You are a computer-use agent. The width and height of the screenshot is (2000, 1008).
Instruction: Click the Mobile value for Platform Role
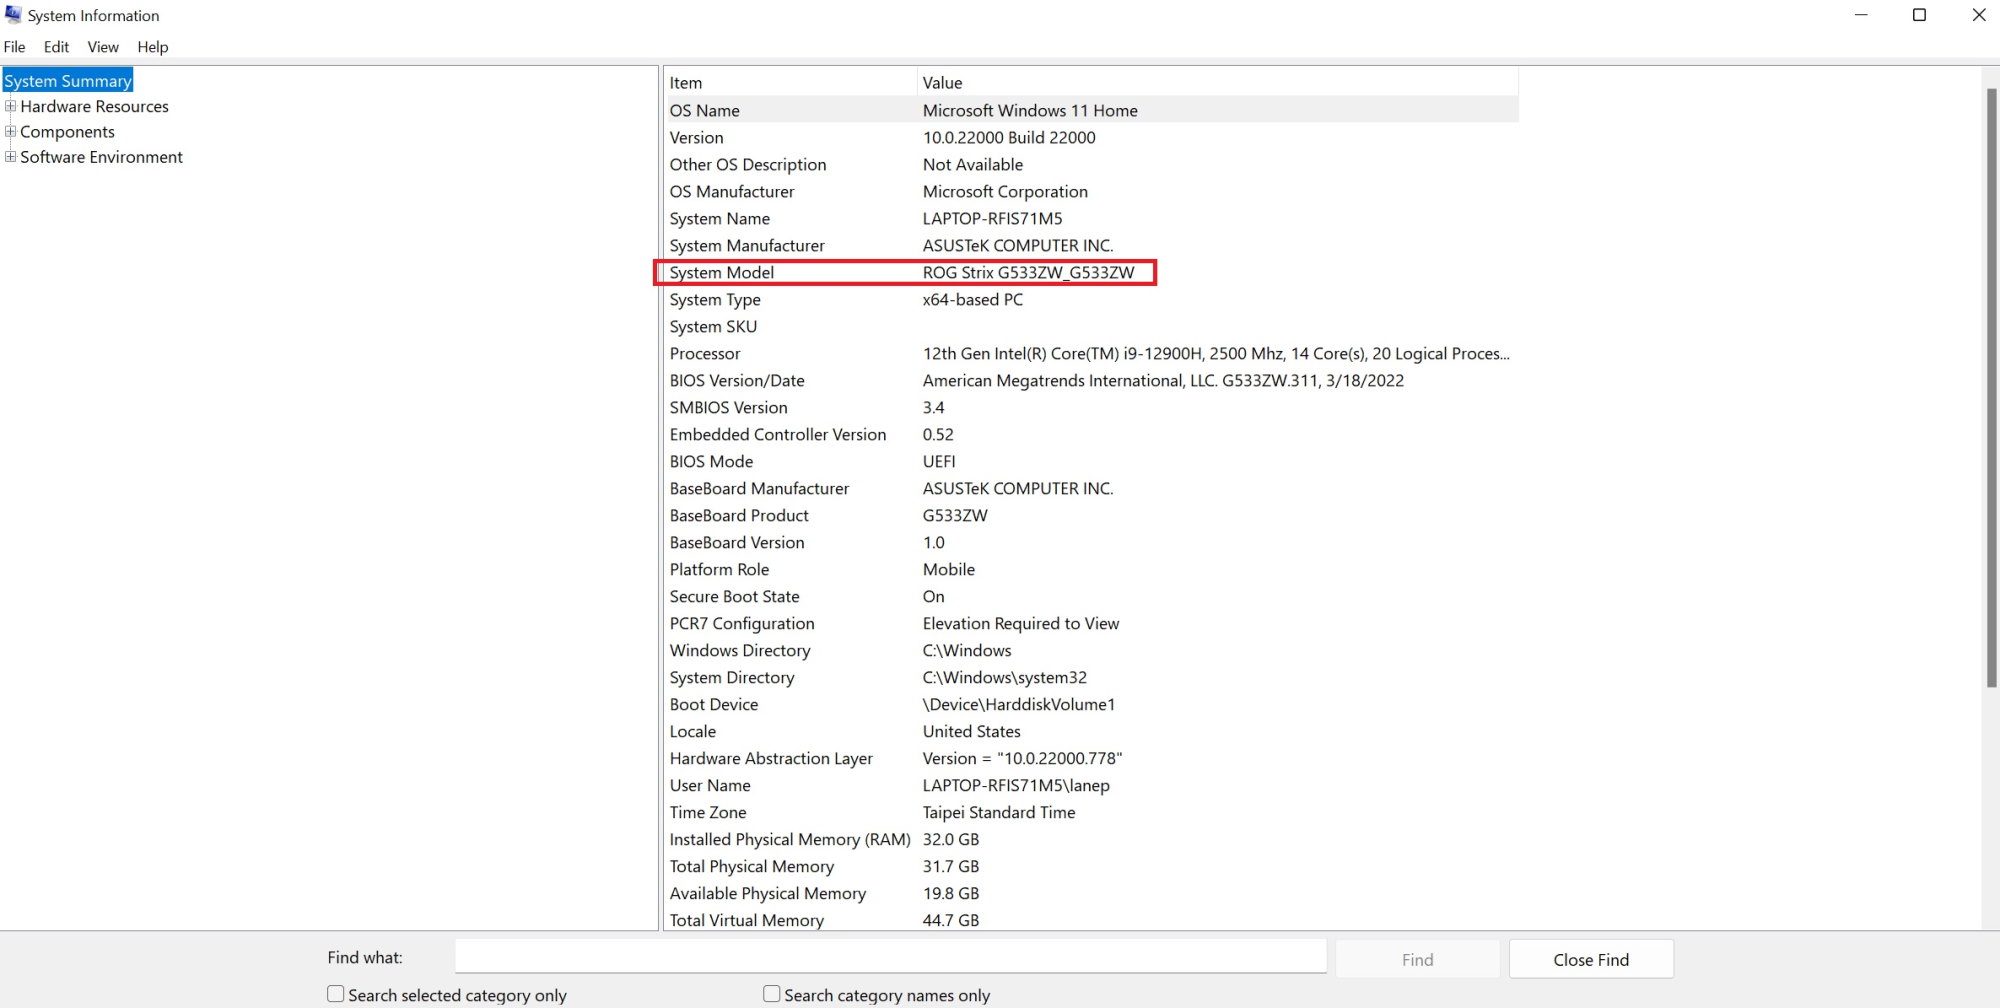click(x=948, y=570)
